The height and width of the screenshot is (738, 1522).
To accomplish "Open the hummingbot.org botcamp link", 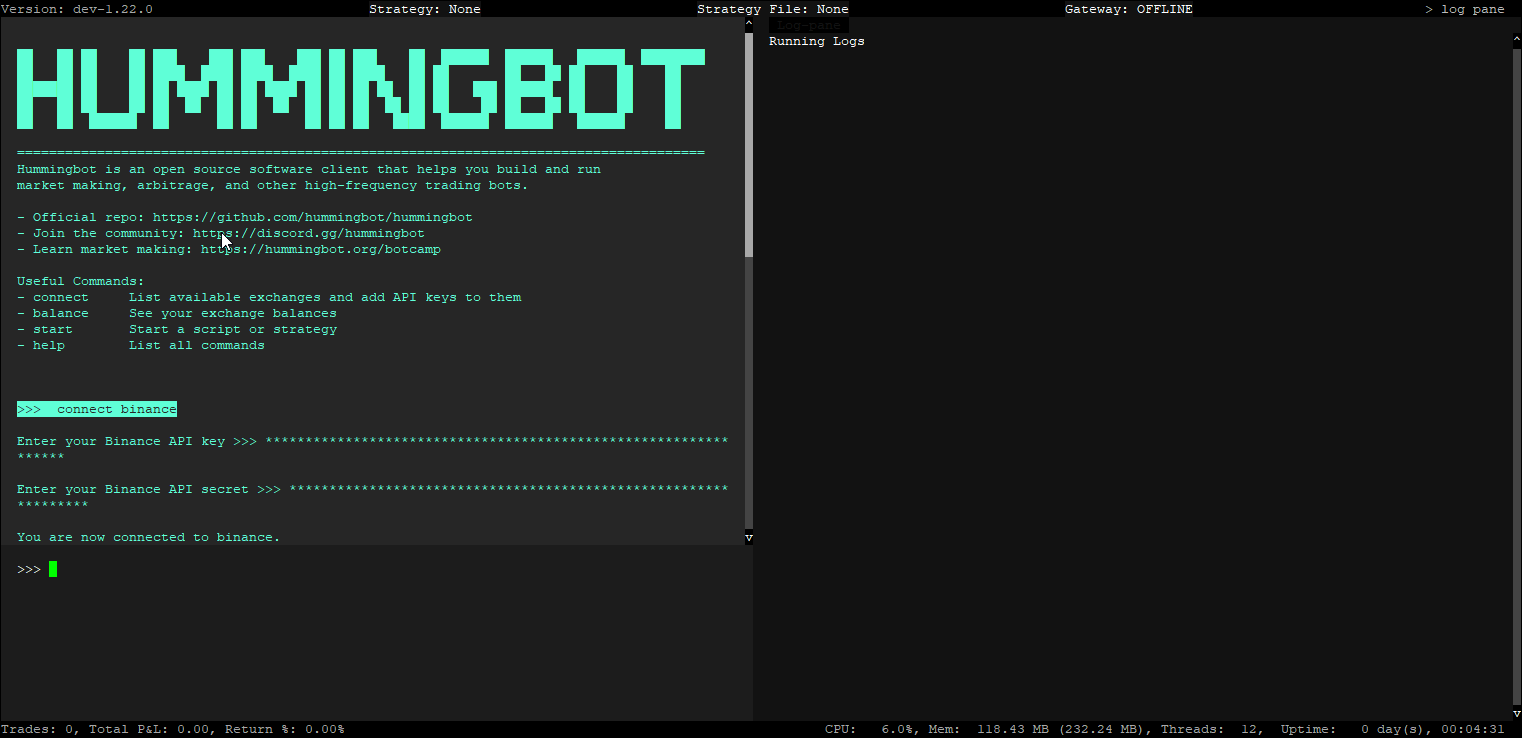I will [x=320, y=249].
